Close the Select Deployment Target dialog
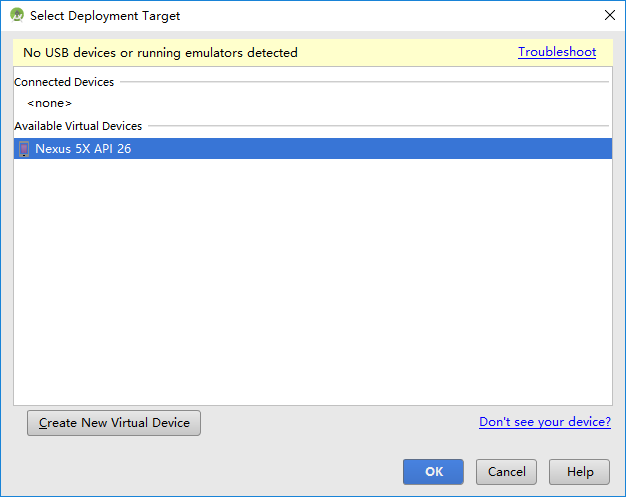 pyautogui.click(x=610, y=15)
